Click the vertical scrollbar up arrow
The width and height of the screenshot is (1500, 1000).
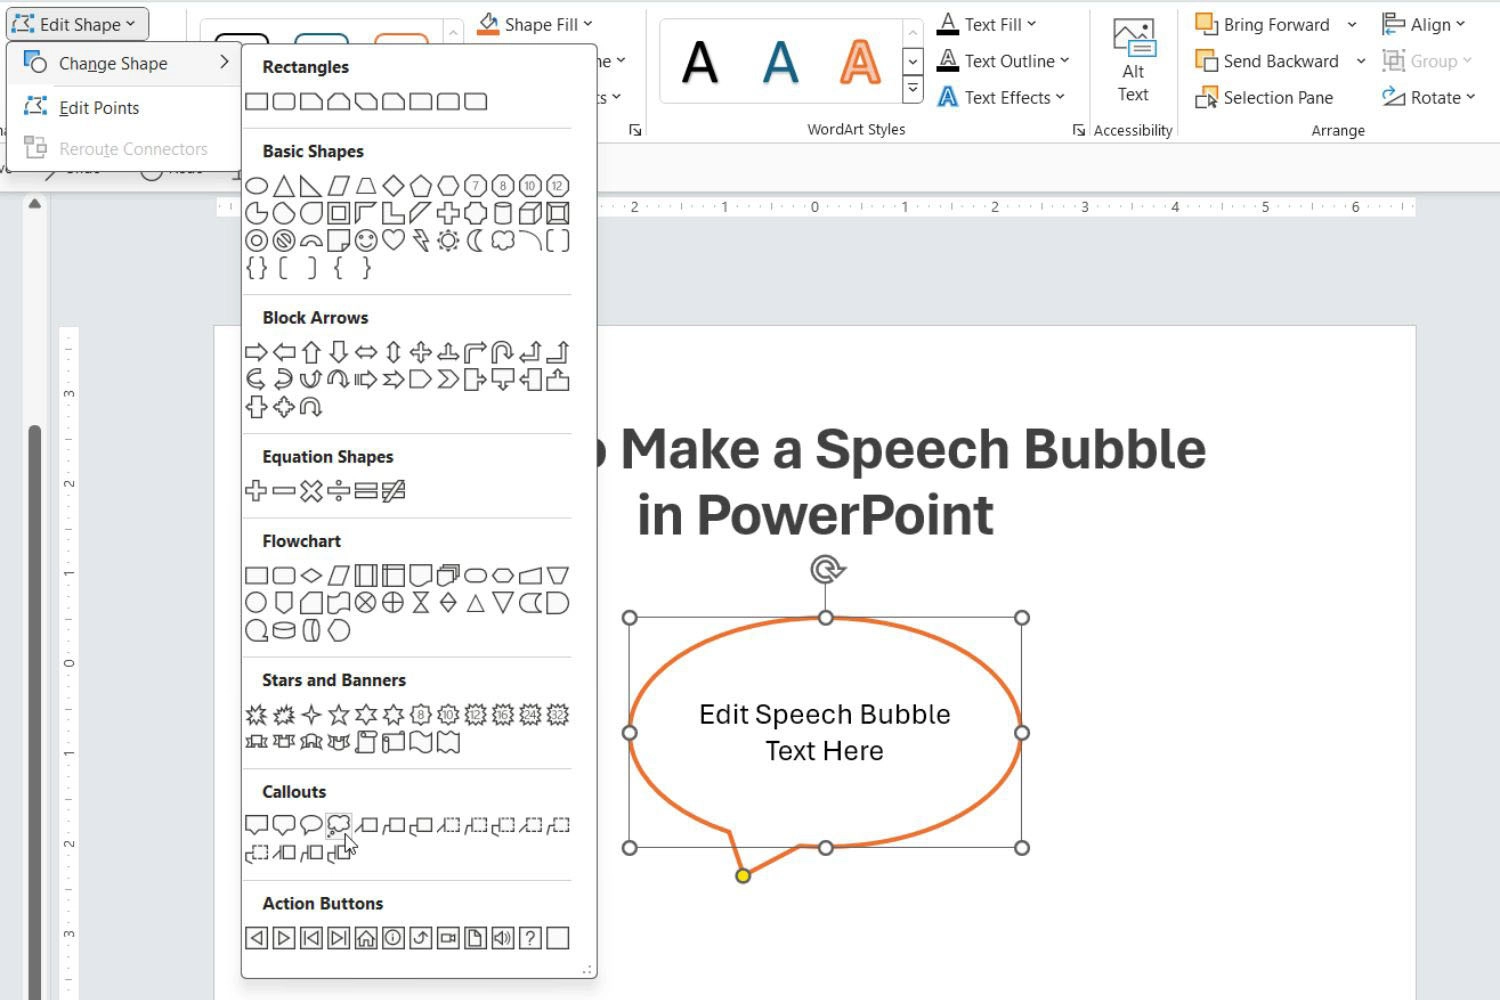click(35, 203)
